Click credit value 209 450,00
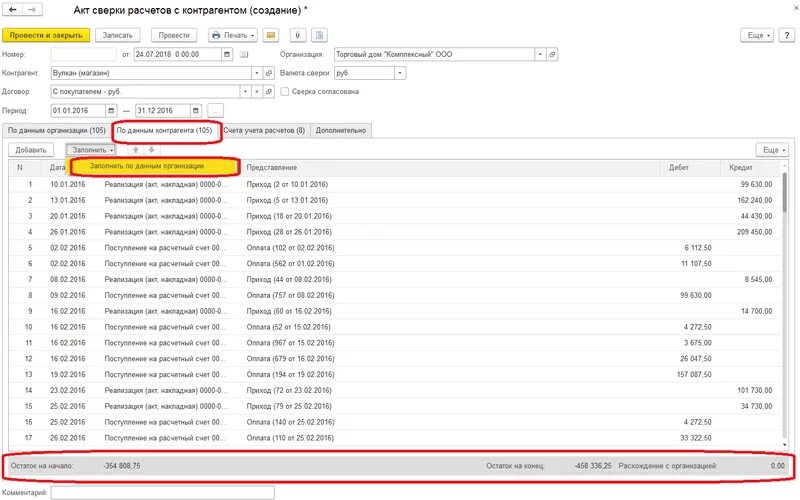This screenshot has width=800, height=500. coord(755,232)
